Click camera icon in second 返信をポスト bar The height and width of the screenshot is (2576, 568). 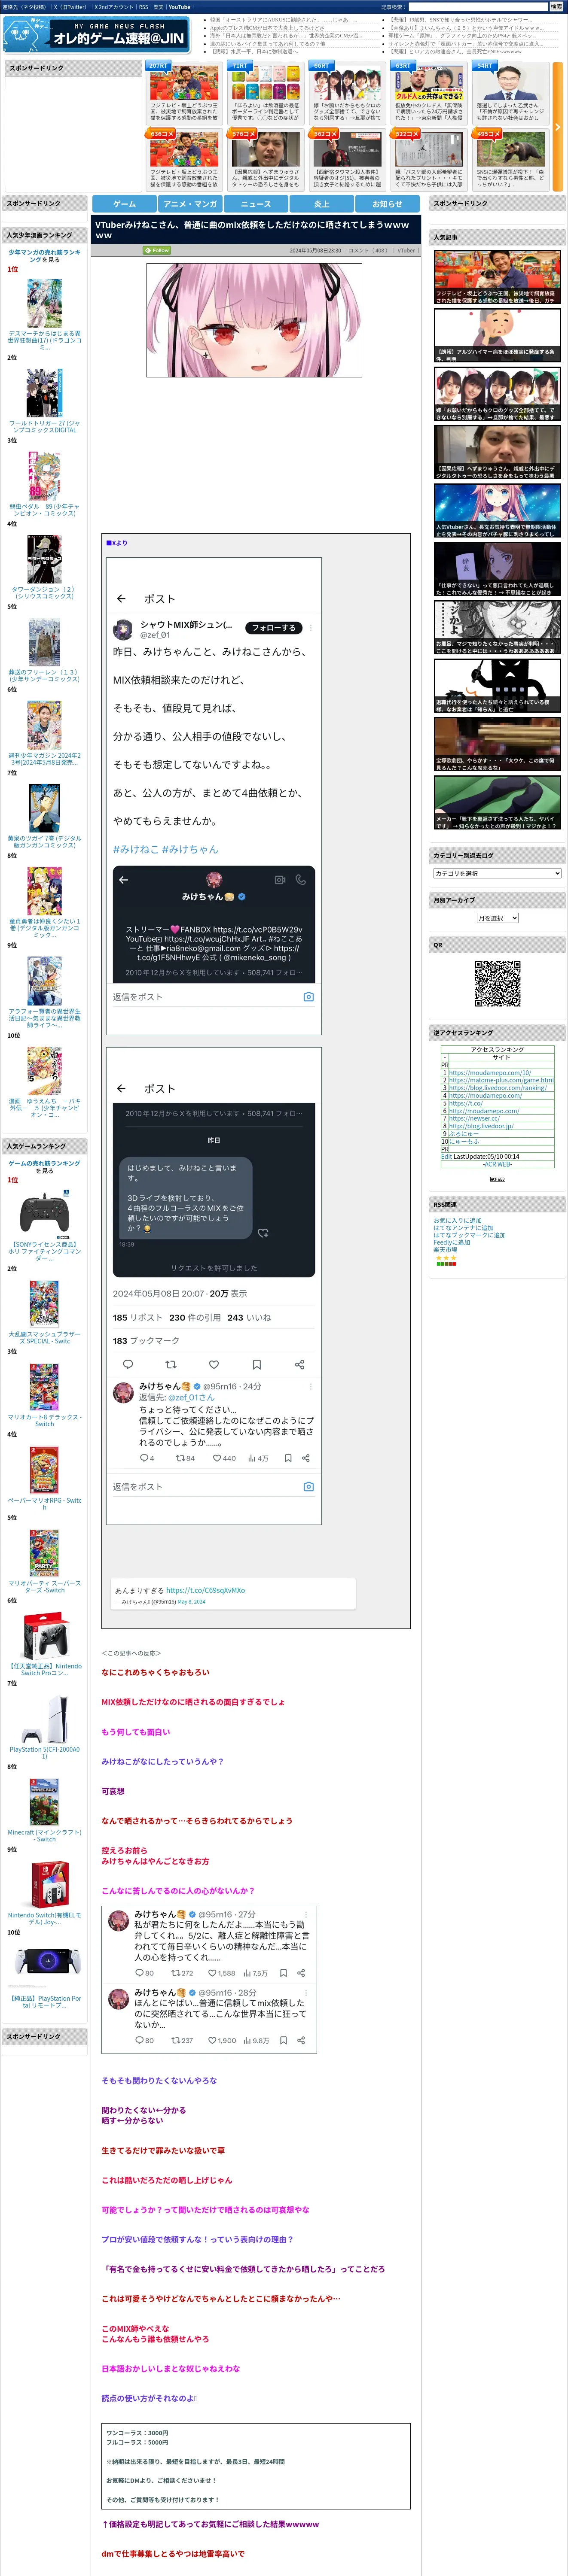(308, 1487)
